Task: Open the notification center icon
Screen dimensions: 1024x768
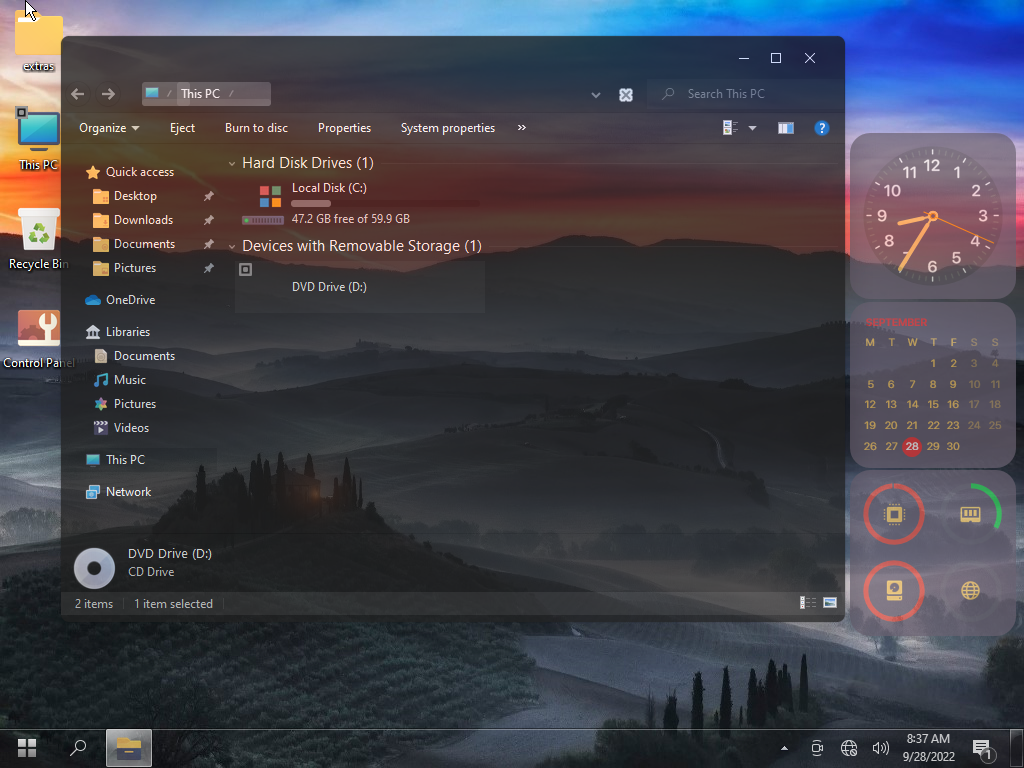Action: point(982,748)
